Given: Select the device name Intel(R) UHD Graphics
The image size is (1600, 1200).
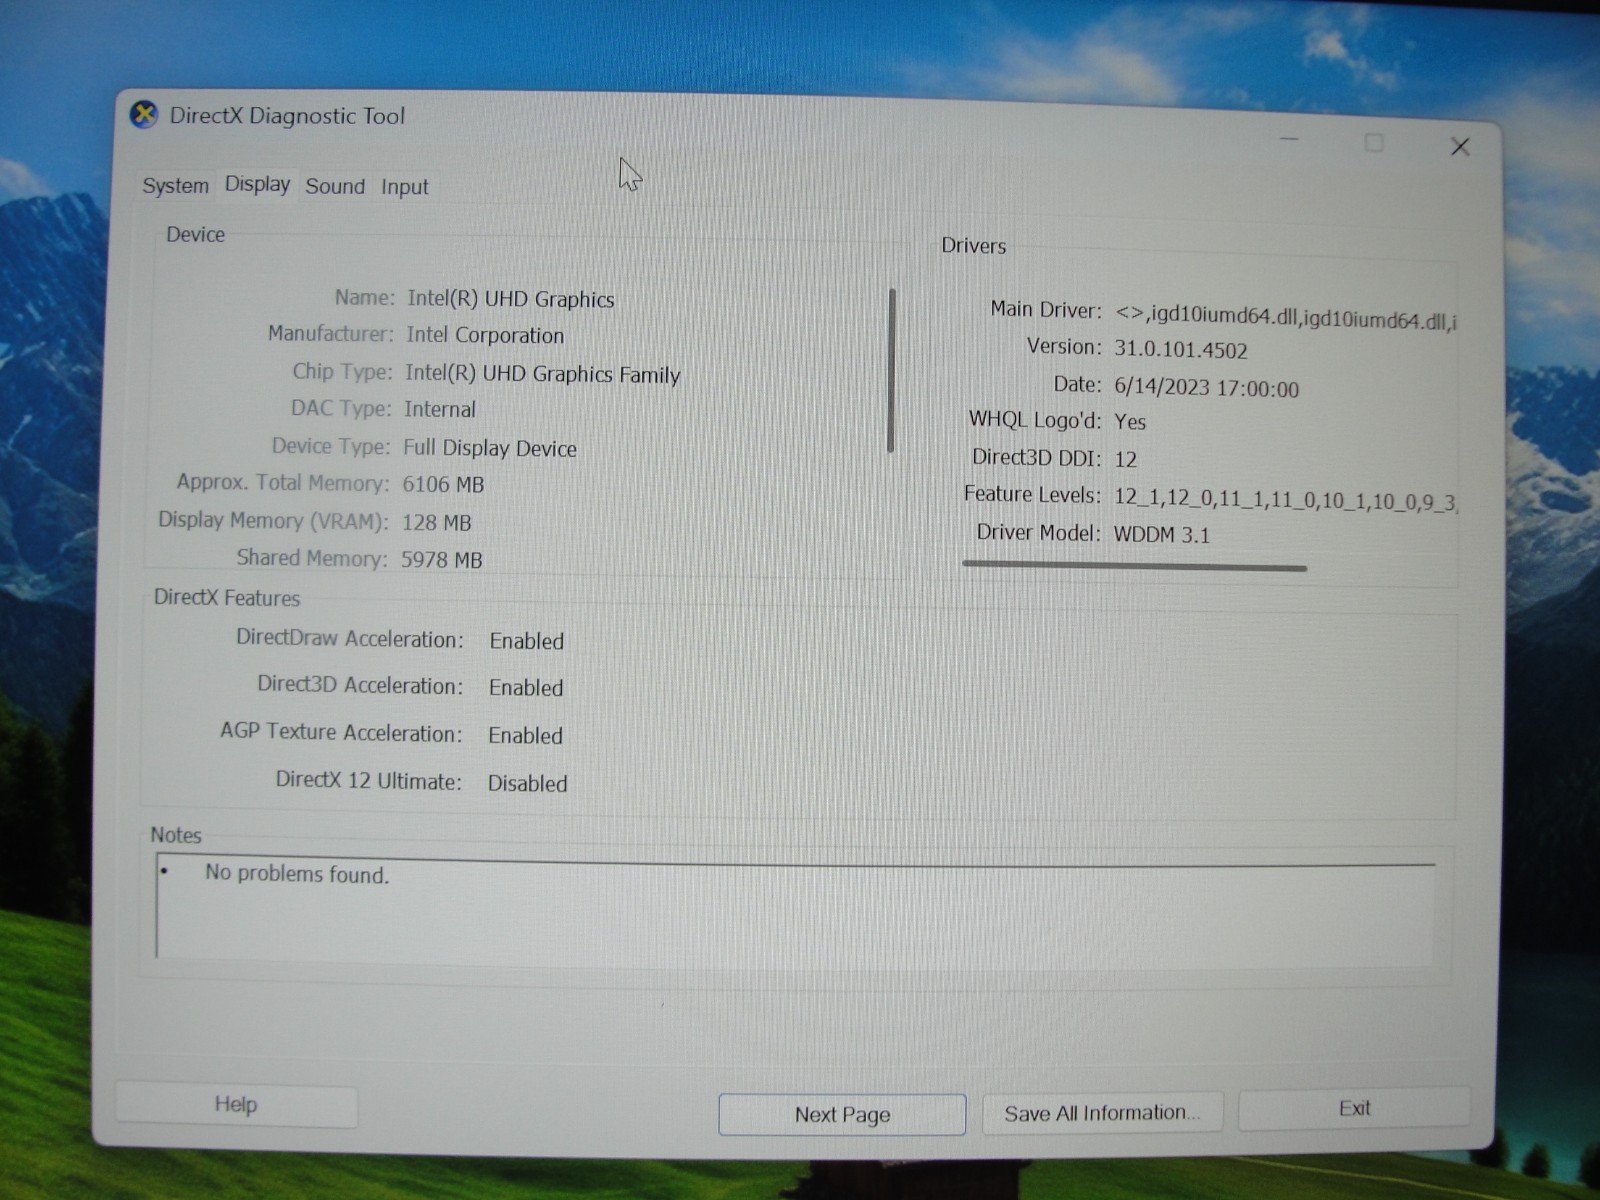Looking at the screenshot, I should 511,299.
